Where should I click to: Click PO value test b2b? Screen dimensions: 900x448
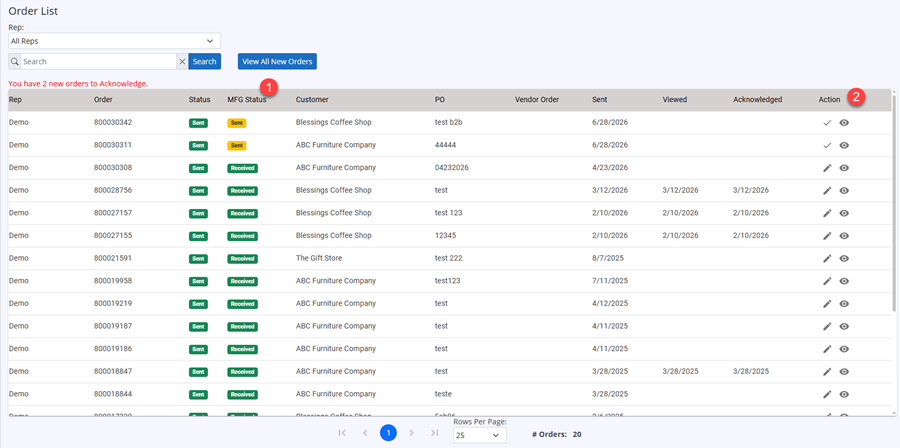pos(449,122)
